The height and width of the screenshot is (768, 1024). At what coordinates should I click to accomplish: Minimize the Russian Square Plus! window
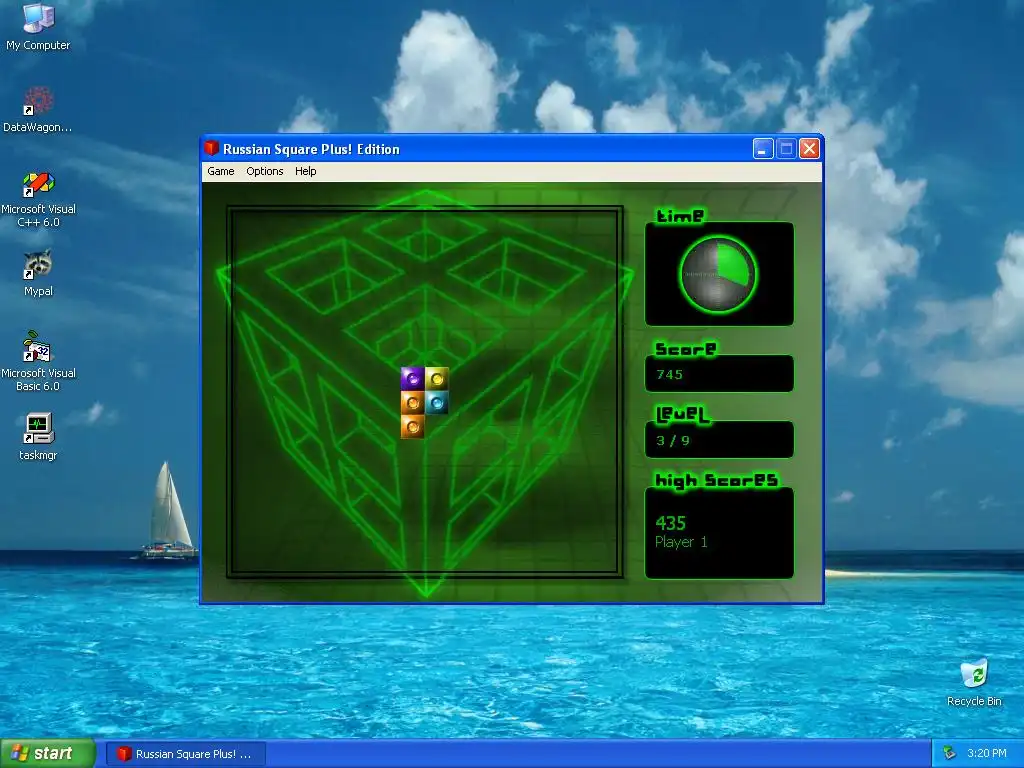[x=763, y=149]
